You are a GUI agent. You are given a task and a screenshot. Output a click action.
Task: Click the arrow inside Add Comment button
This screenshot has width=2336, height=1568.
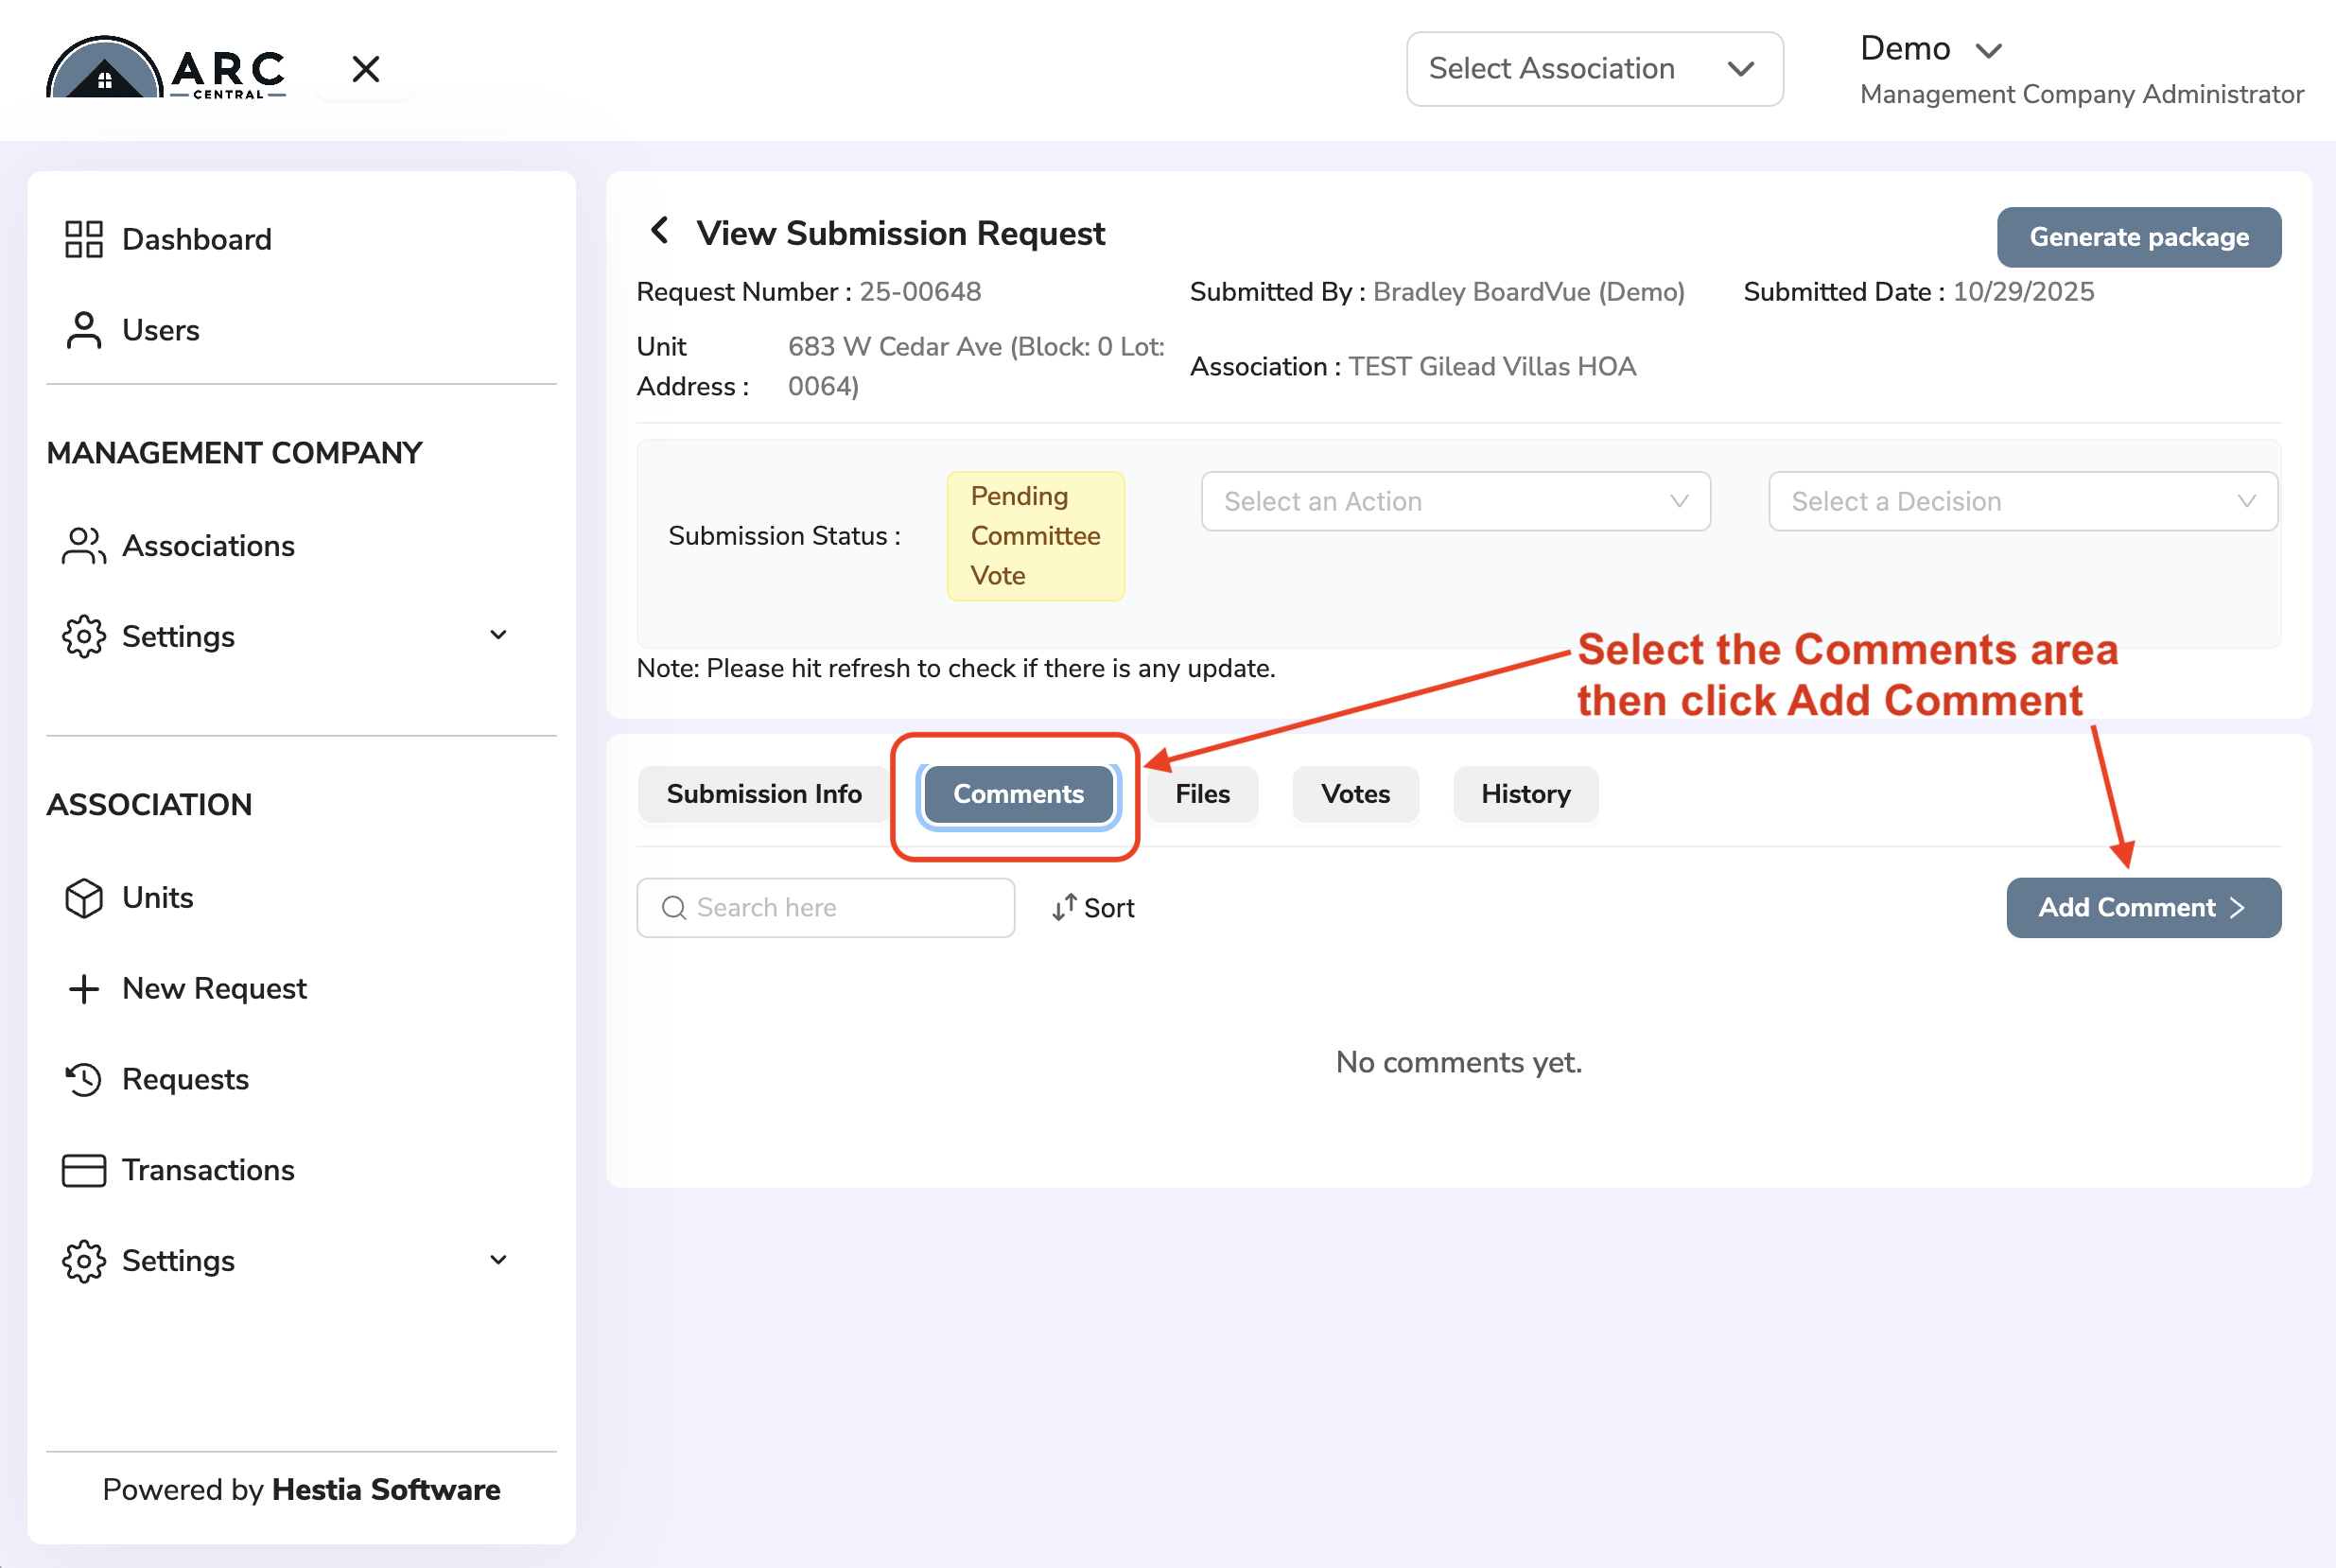coord(2237,908)
